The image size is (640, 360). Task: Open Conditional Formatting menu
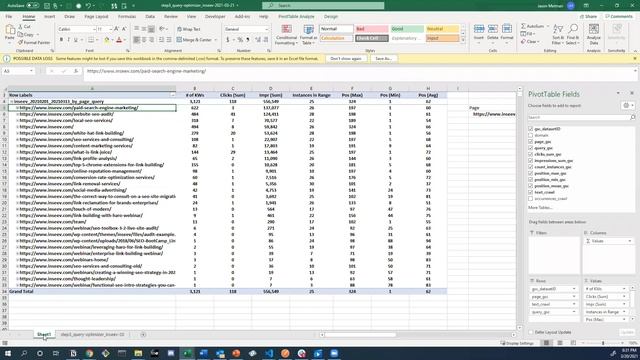pos(286,35)
